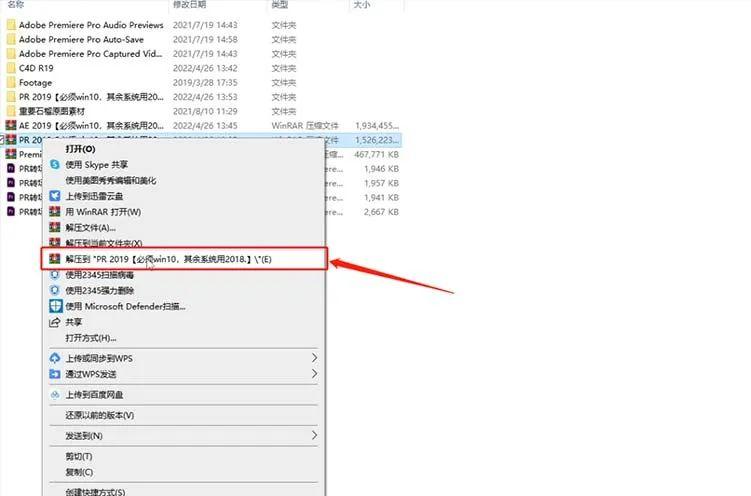Click the WinRAR 压缩文件 type in the AE 2019 row
Viewport: 751px width, 496px height.
point(305,125)
